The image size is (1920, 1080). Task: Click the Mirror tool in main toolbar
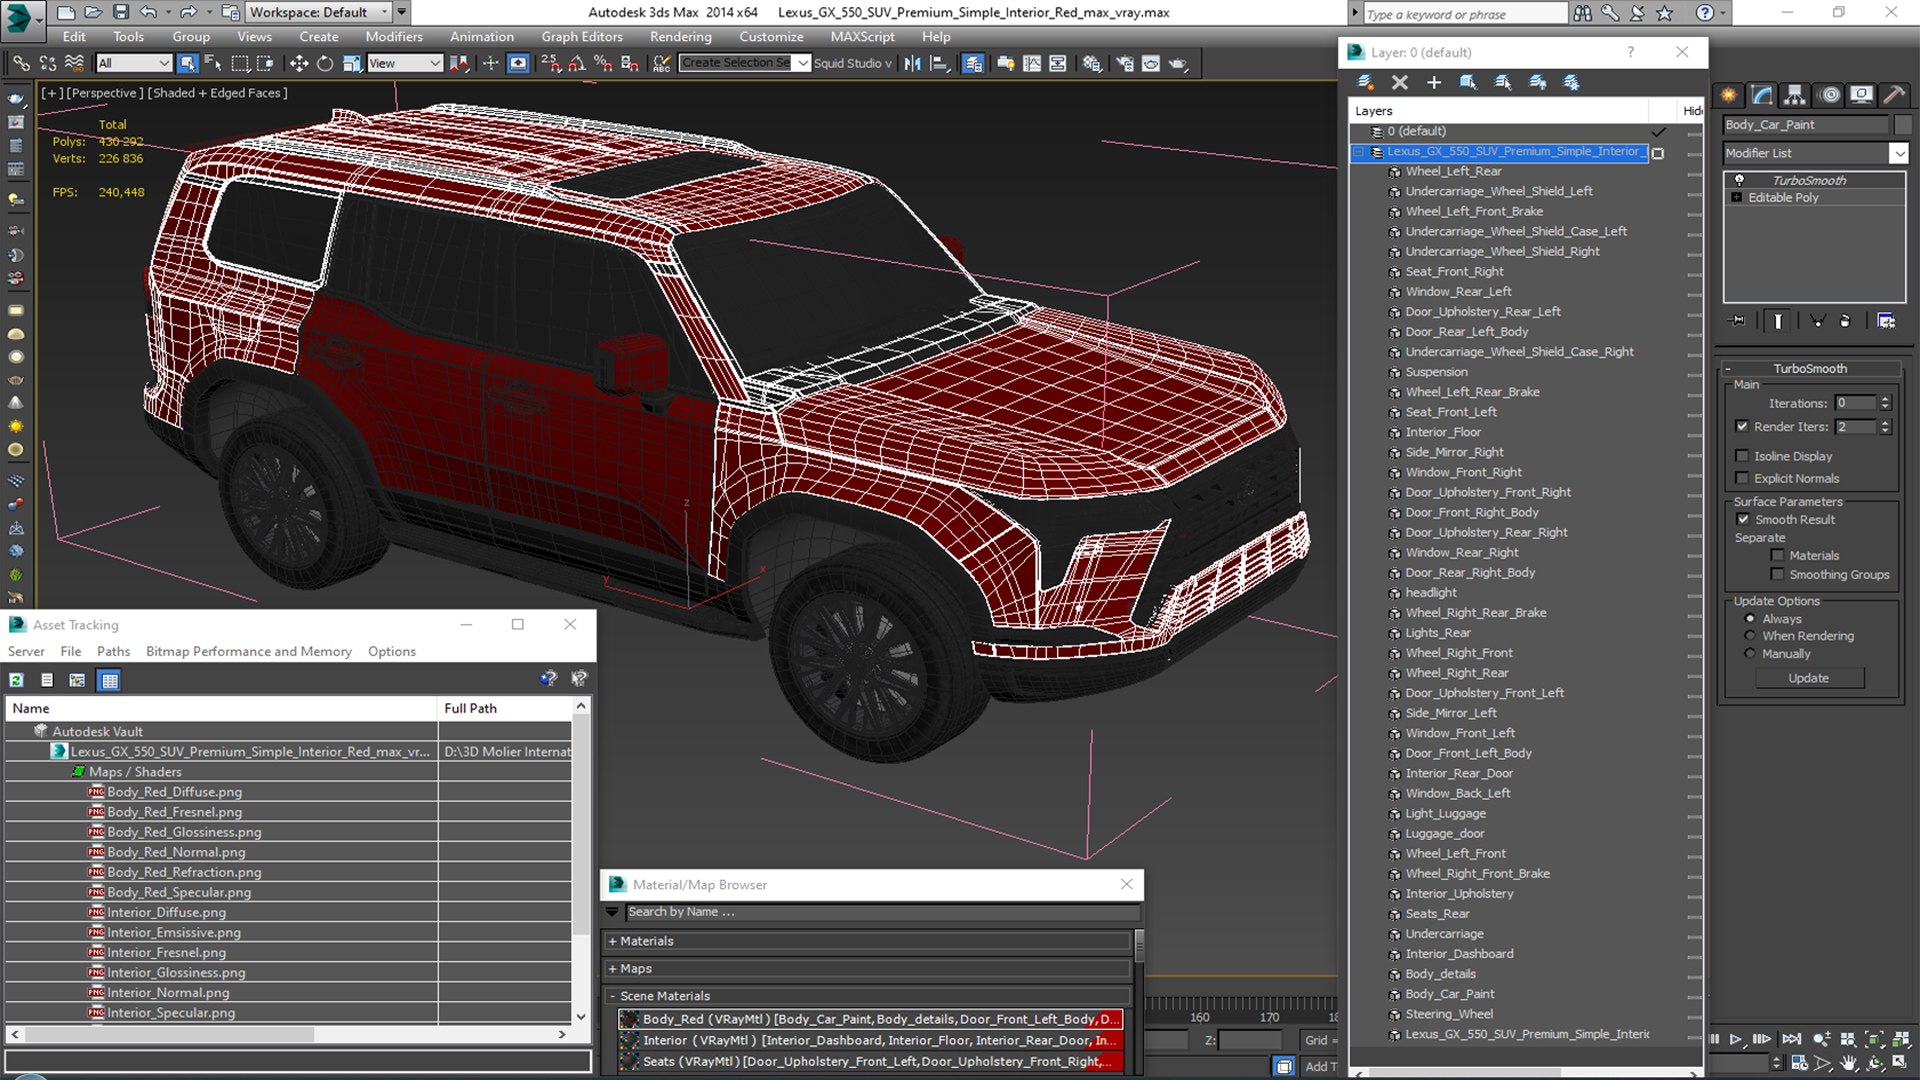(912, 63)
